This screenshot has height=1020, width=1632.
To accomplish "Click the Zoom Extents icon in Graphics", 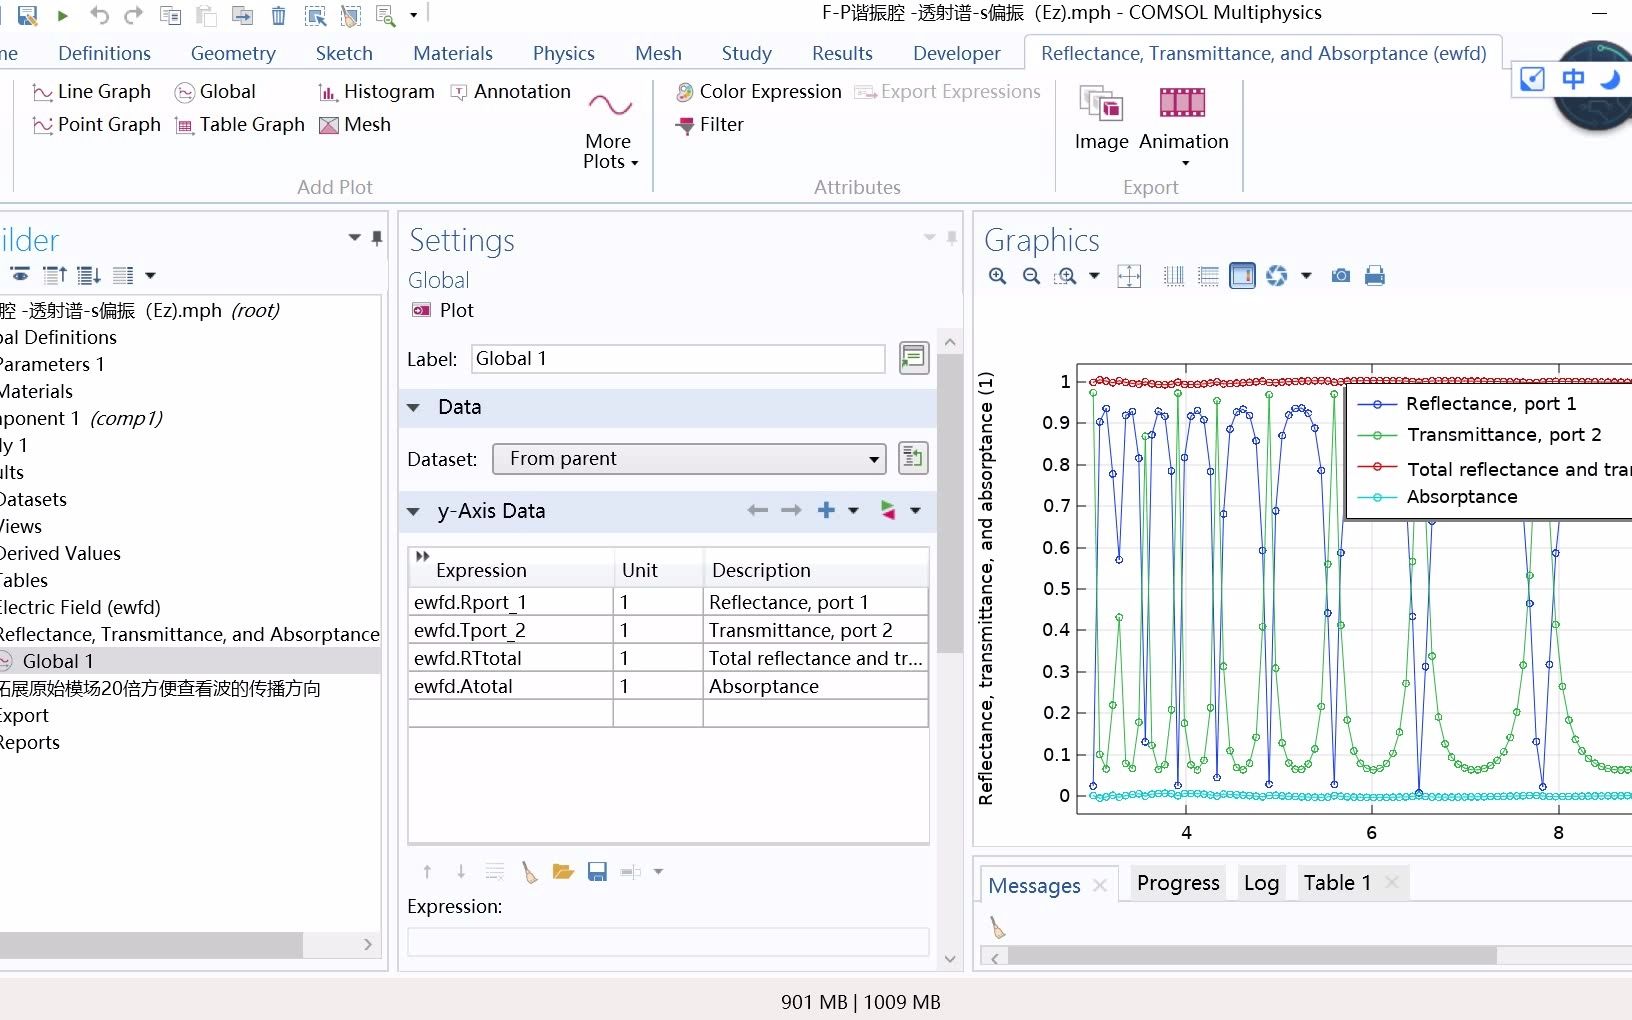I will [x=1129, y=276].
